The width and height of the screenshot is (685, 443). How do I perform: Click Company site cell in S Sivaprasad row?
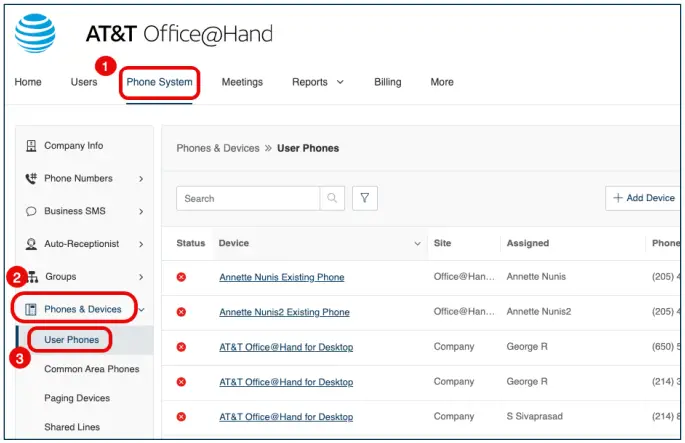tap(454, 416)
